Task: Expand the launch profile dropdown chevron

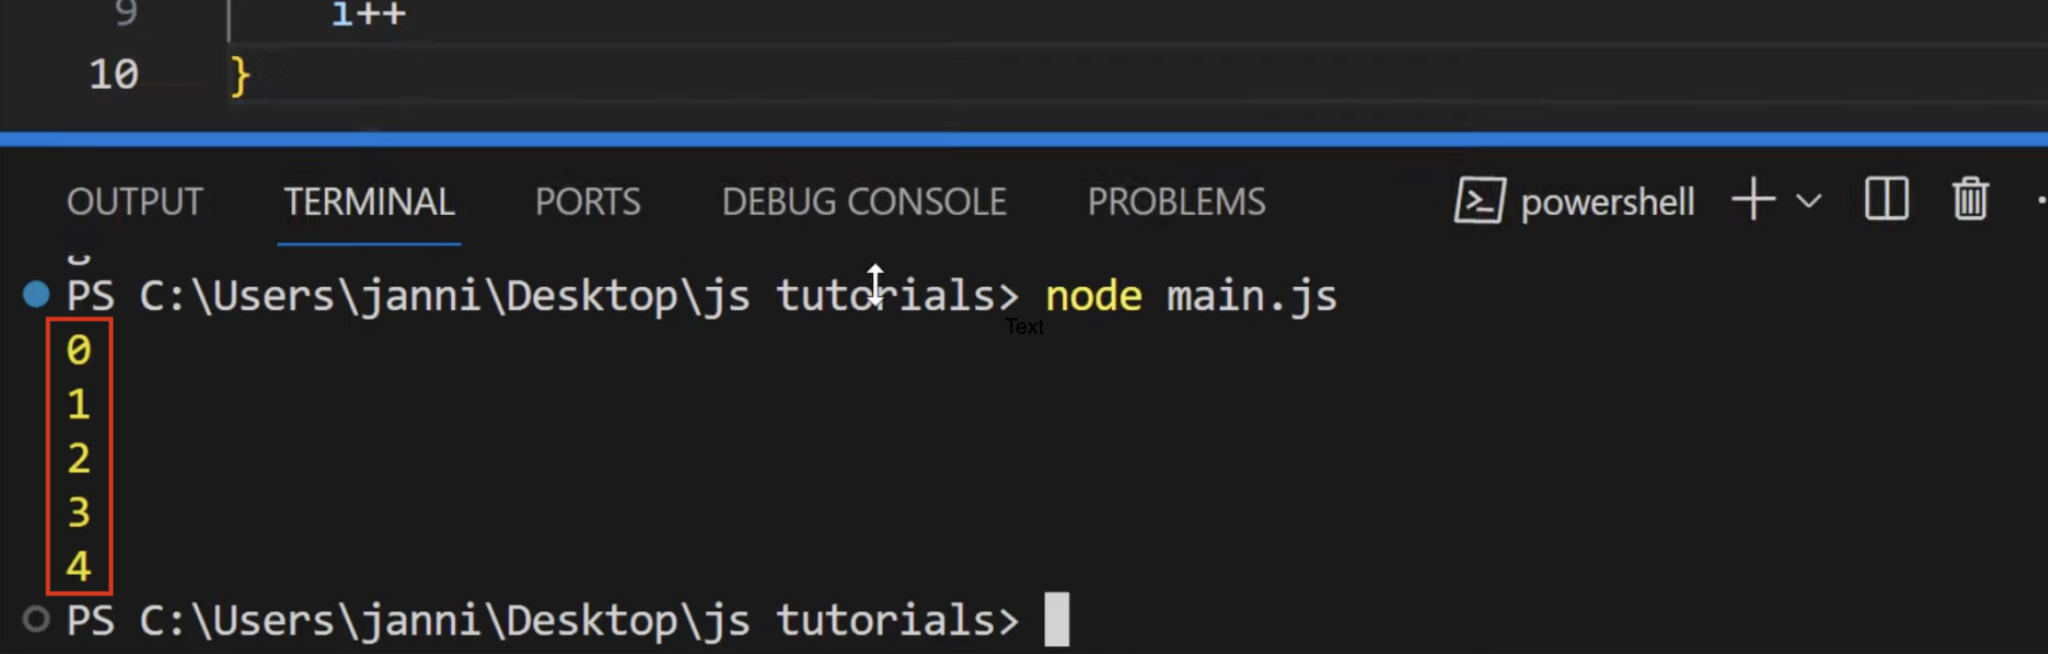Action: [1808, 201]
